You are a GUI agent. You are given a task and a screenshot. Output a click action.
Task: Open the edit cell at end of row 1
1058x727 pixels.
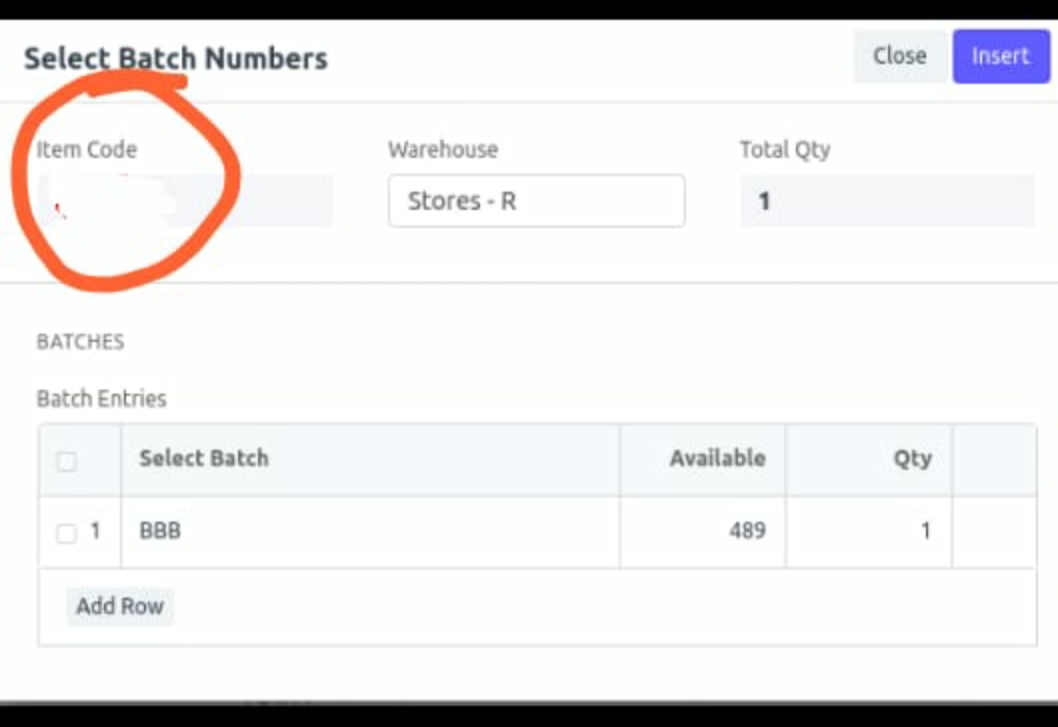tap(995, 532)
